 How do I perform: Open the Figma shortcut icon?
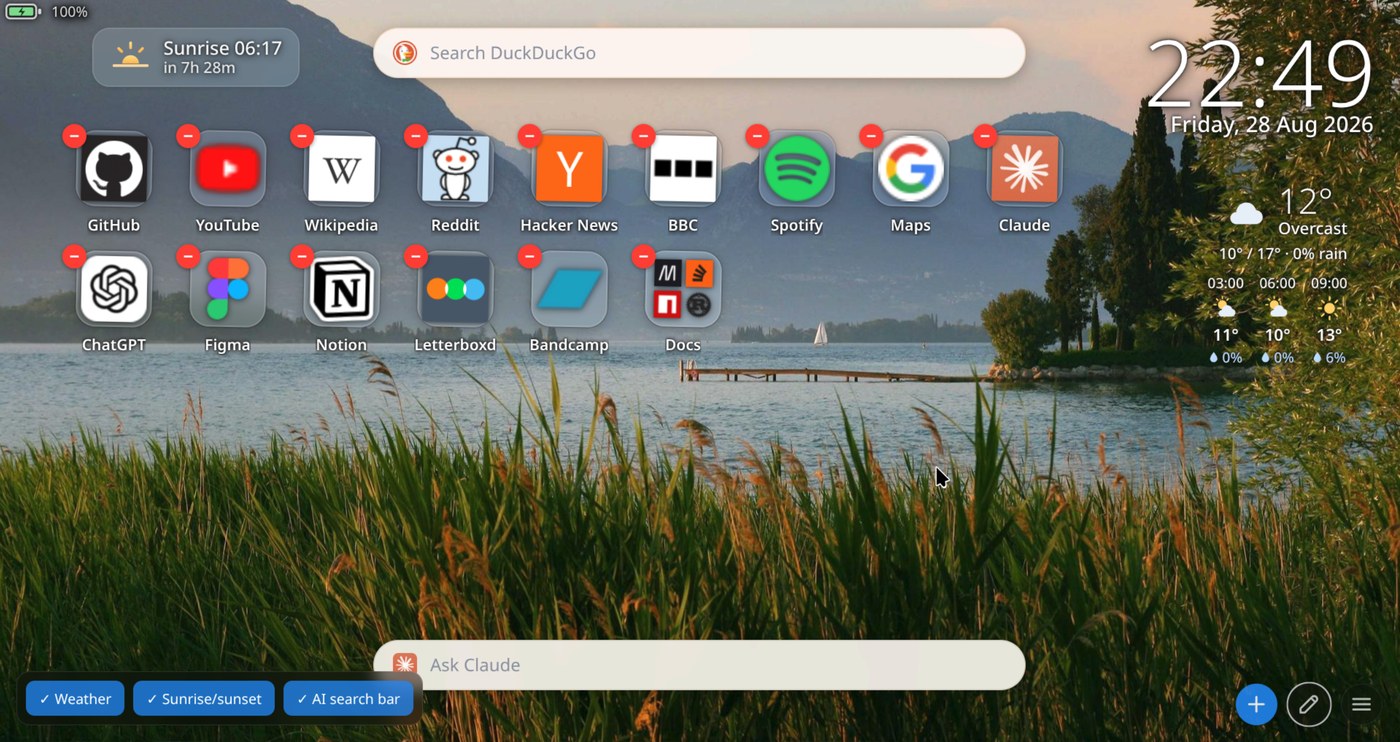(x=228, y=289)
